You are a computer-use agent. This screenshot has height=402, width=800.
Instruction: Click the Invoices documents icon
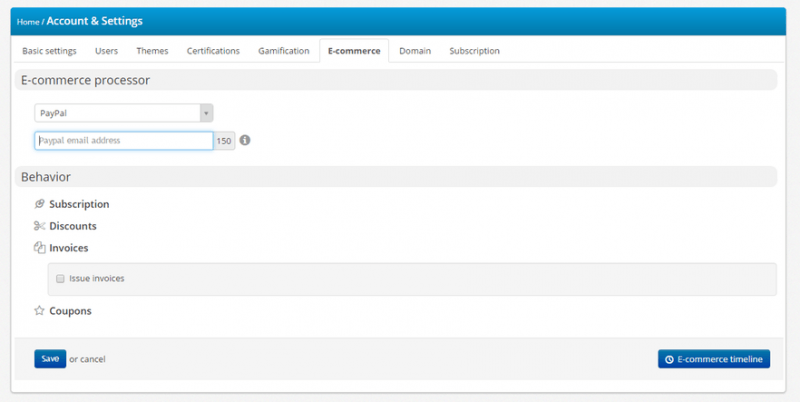tap(40, 248)
